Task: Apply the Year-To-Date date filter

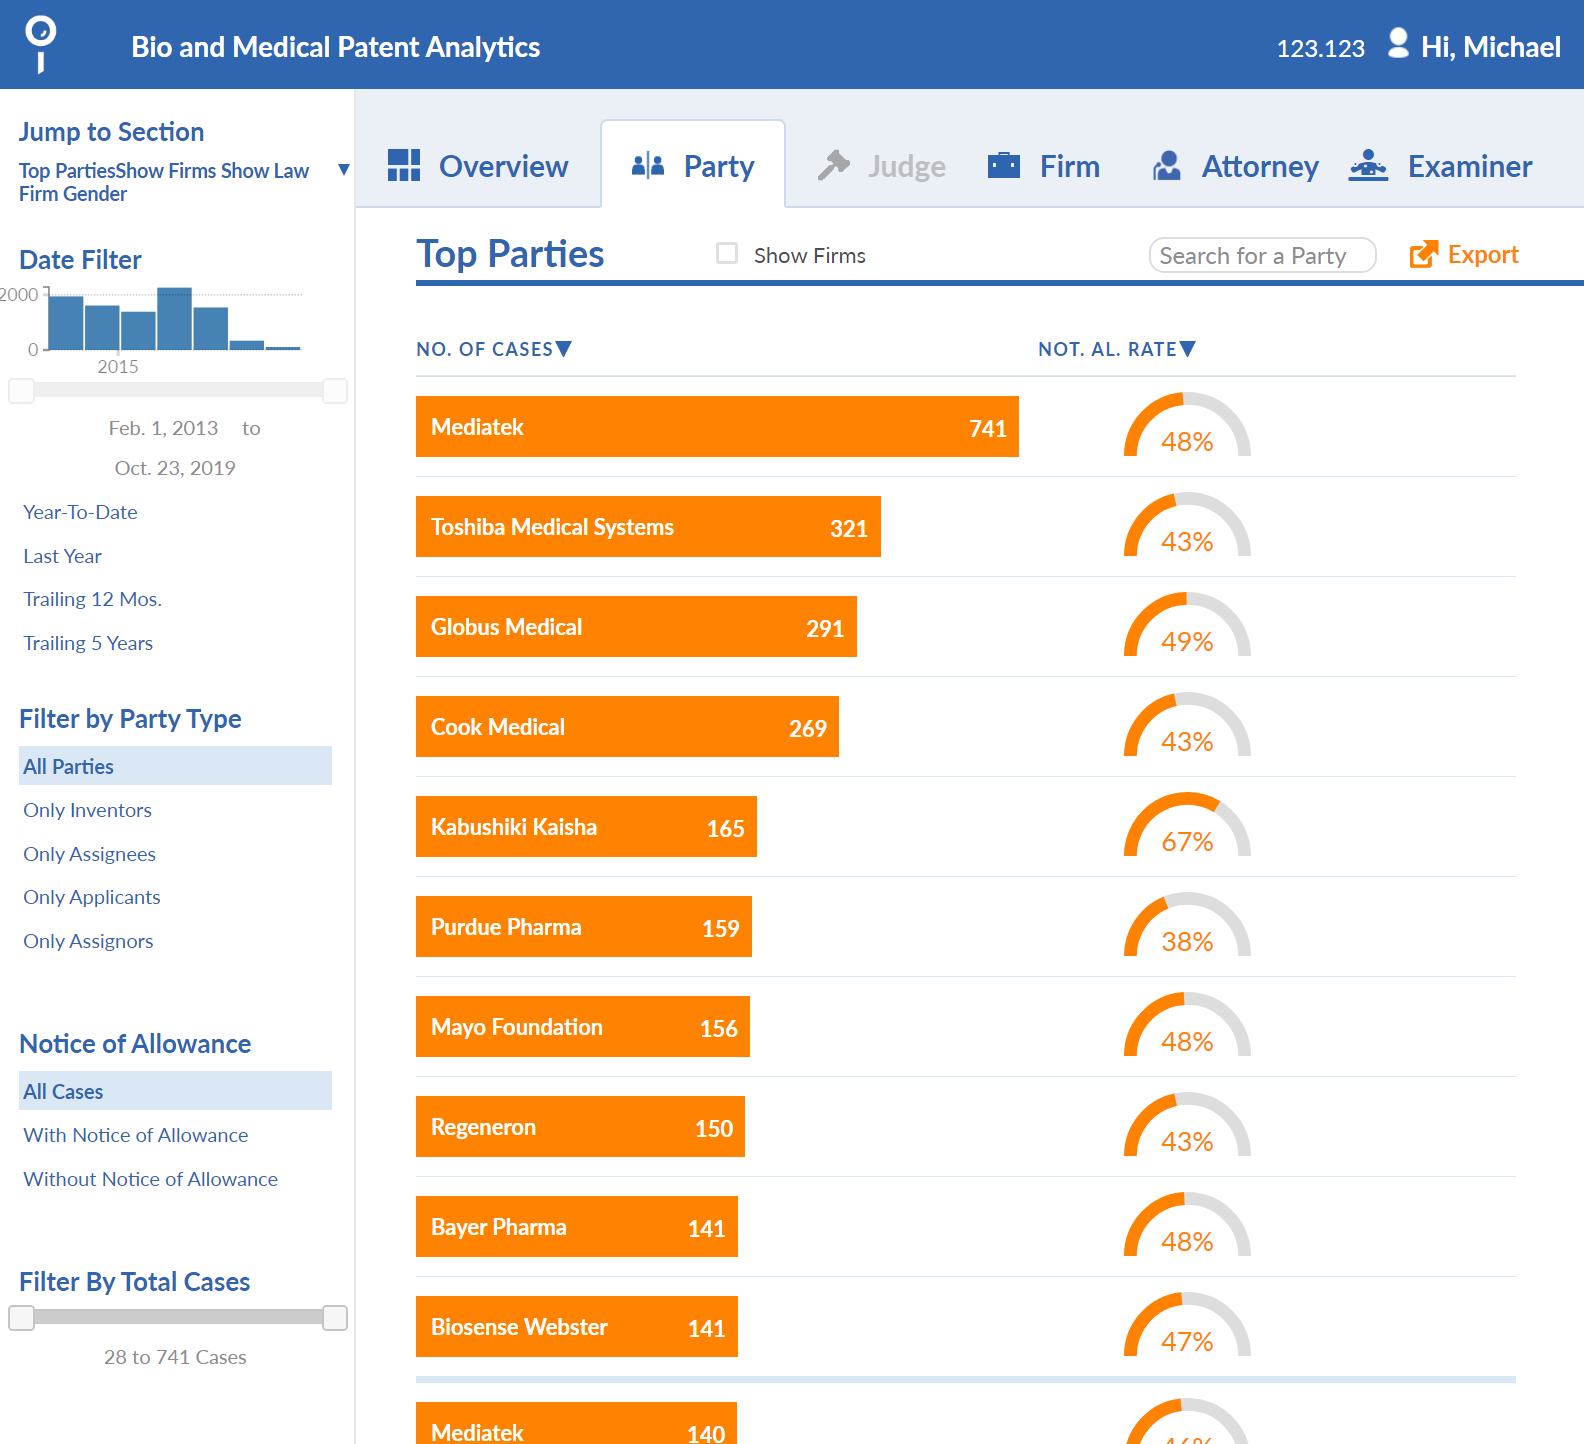Action: (x=80, y=512)
